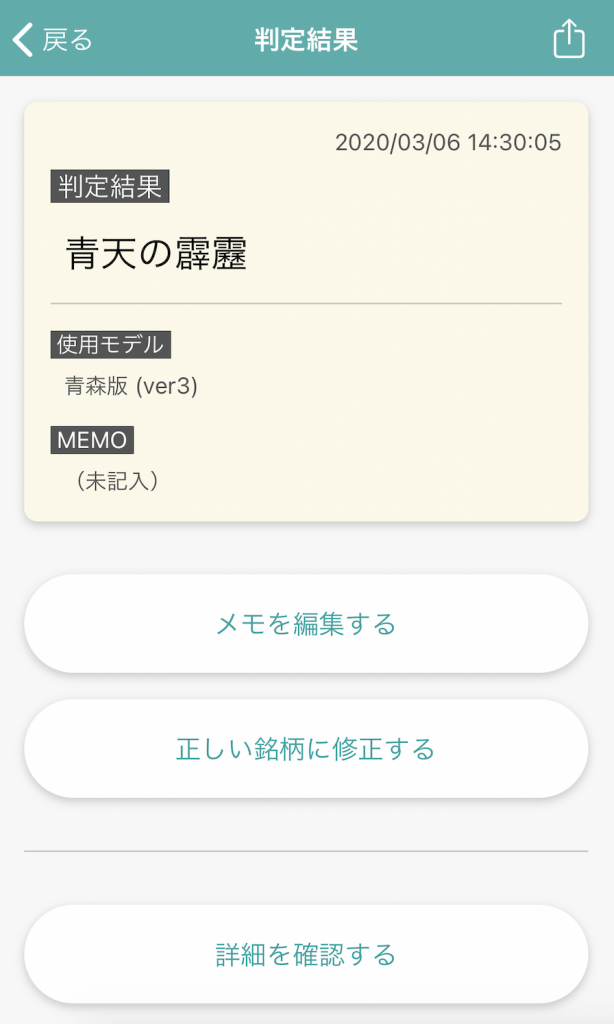Click the (ver3) version text
Image resolution: width=614 pixels, height=1024 pixels.
click(x=166, y=386)
